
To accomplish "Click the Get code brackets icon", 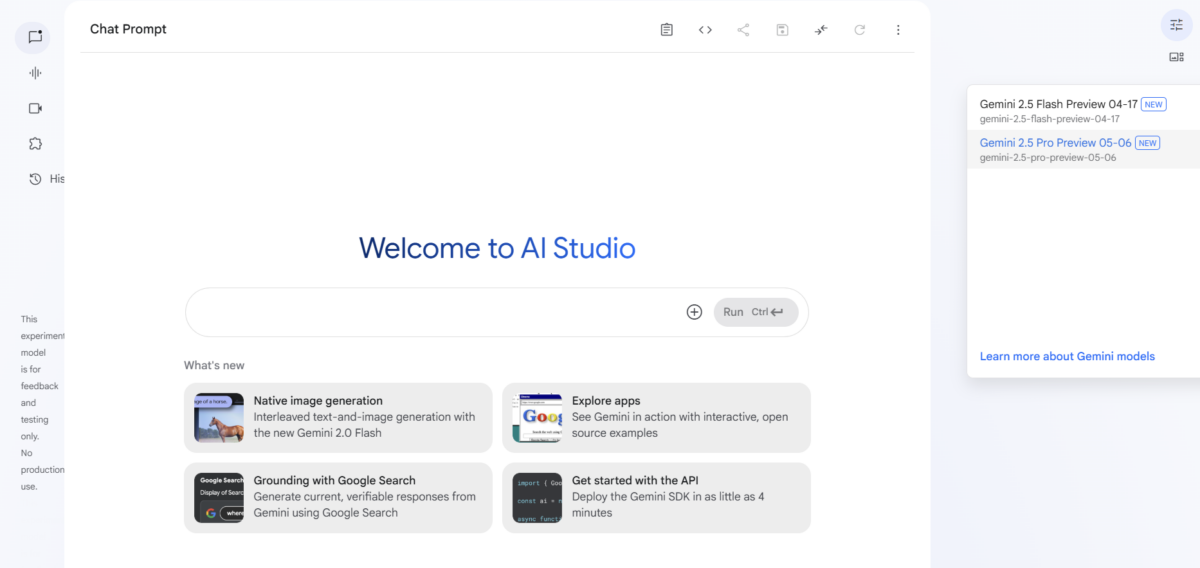I will [x=705, y=30].
